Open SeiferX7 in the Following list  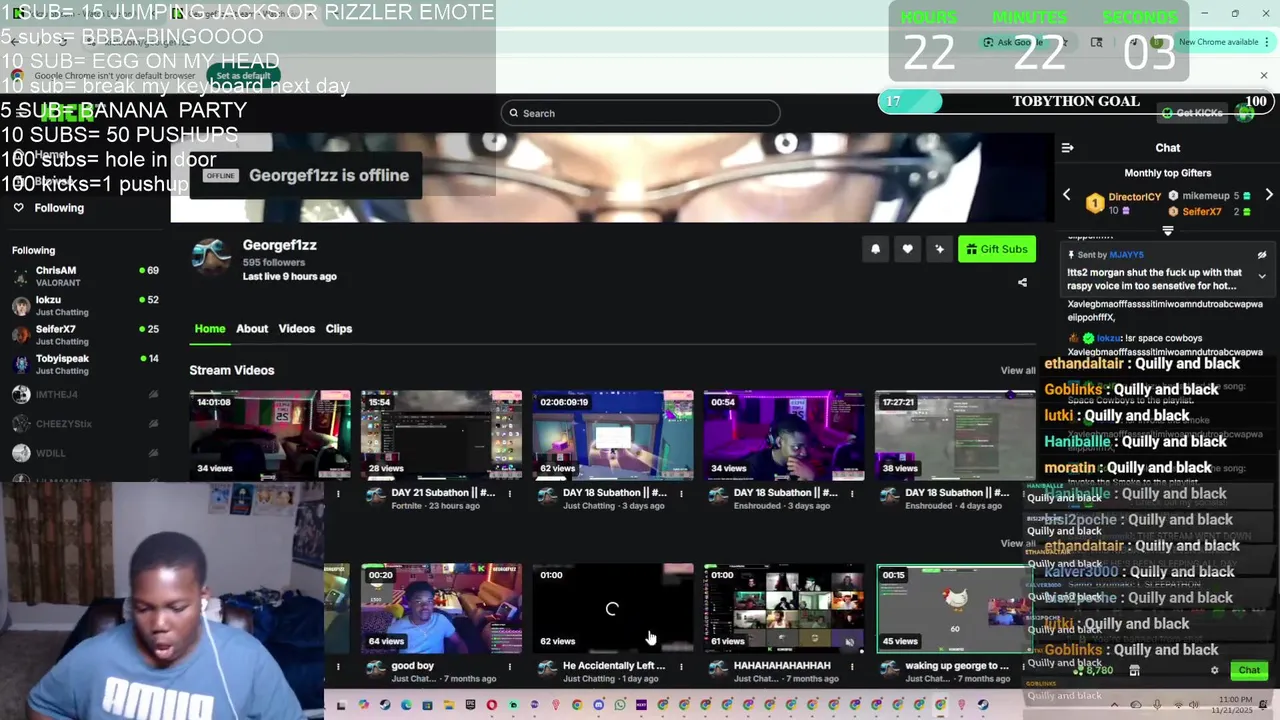tap(85, 335)
